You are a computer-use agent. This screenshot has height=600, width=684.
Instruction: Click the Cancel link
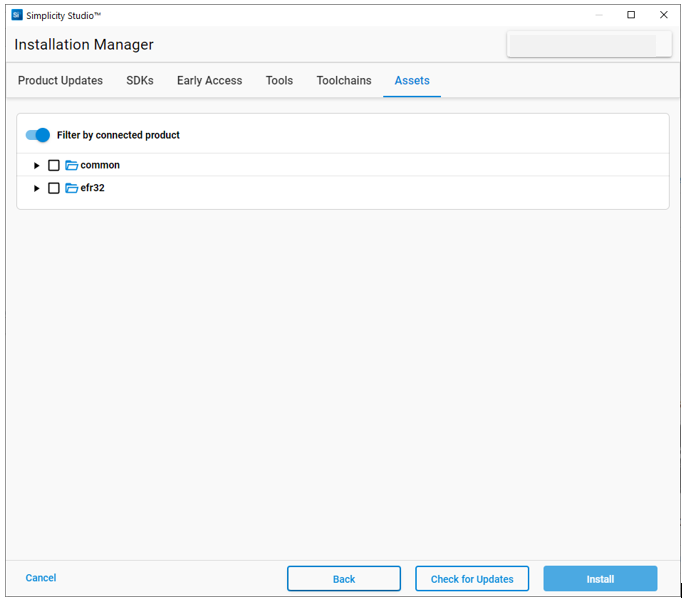(41, 578)
